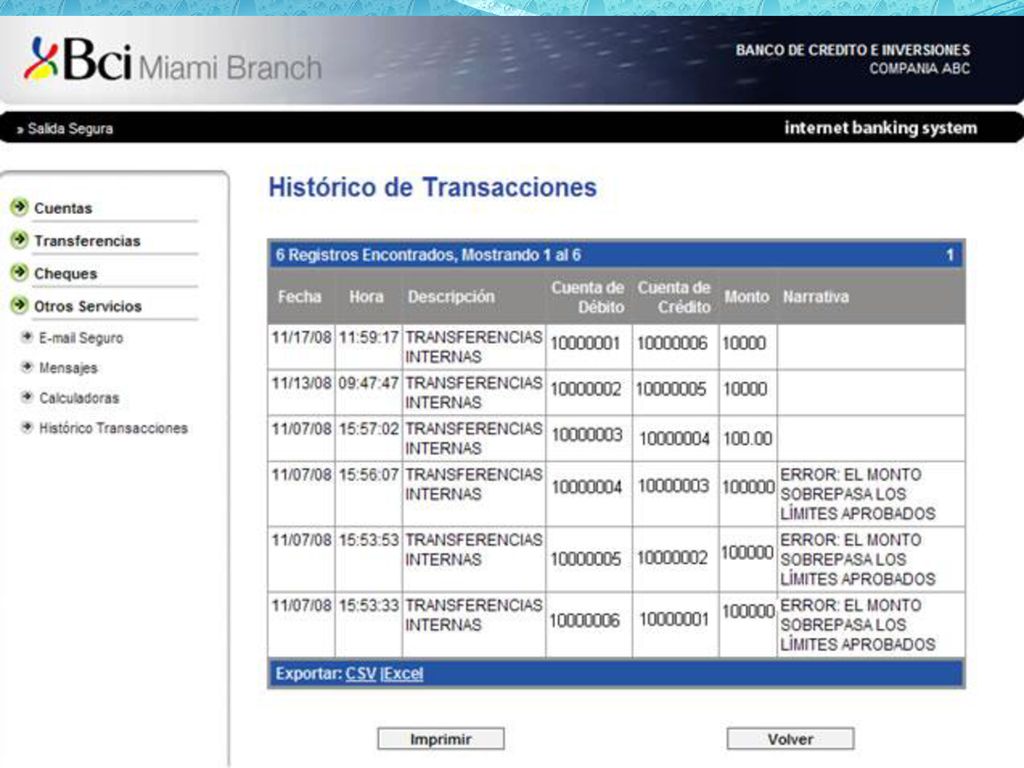This screenshot has height=768, width=1024.
Task: Click the amount 100.00 cell
Action: tap(748, 438)
